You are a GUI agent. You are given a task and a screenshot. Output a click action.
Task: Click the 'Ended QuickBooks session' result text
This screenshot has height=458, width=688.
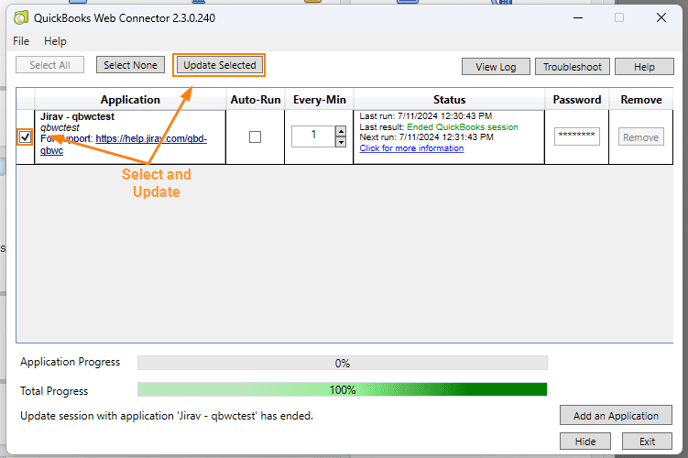click(x=462, y=127)
